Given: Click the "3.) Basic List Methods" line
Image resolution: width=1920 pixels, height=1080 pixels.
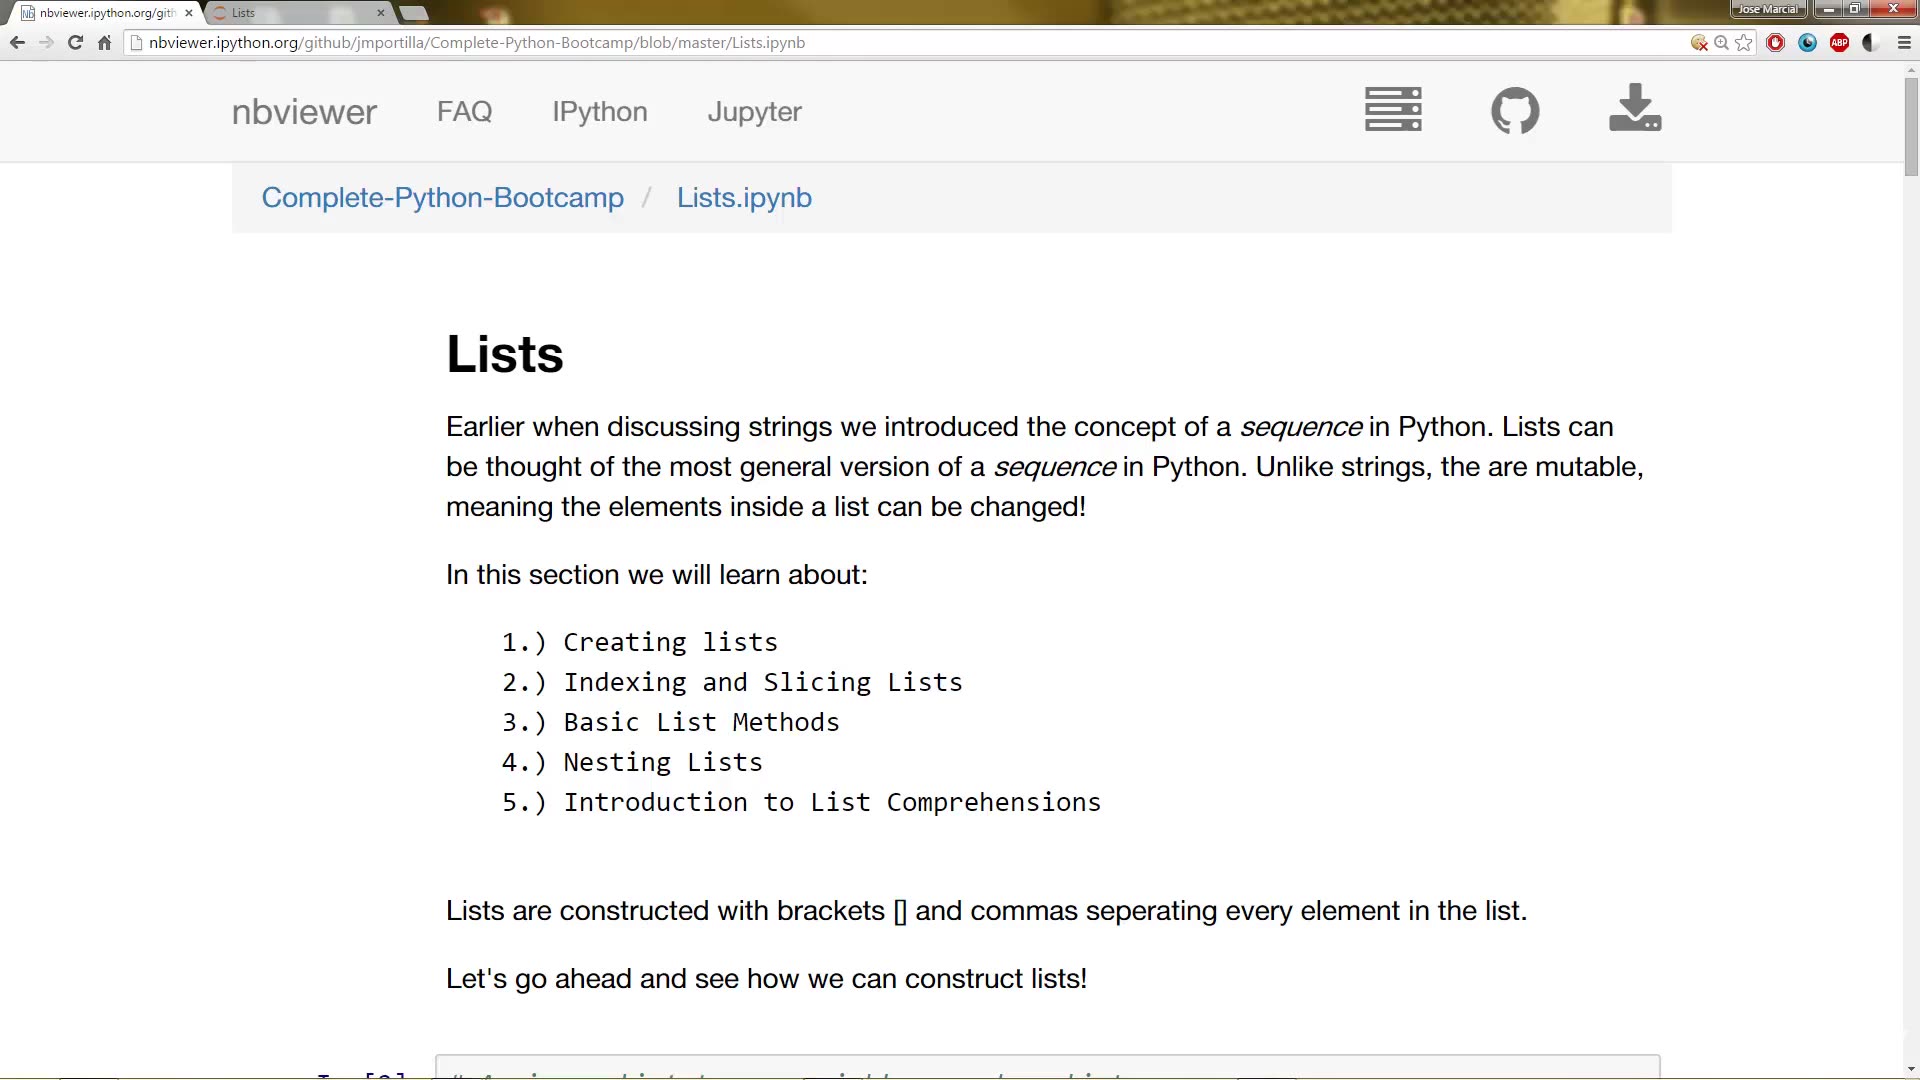Looking at the screenshot, I should pos(670,722).
